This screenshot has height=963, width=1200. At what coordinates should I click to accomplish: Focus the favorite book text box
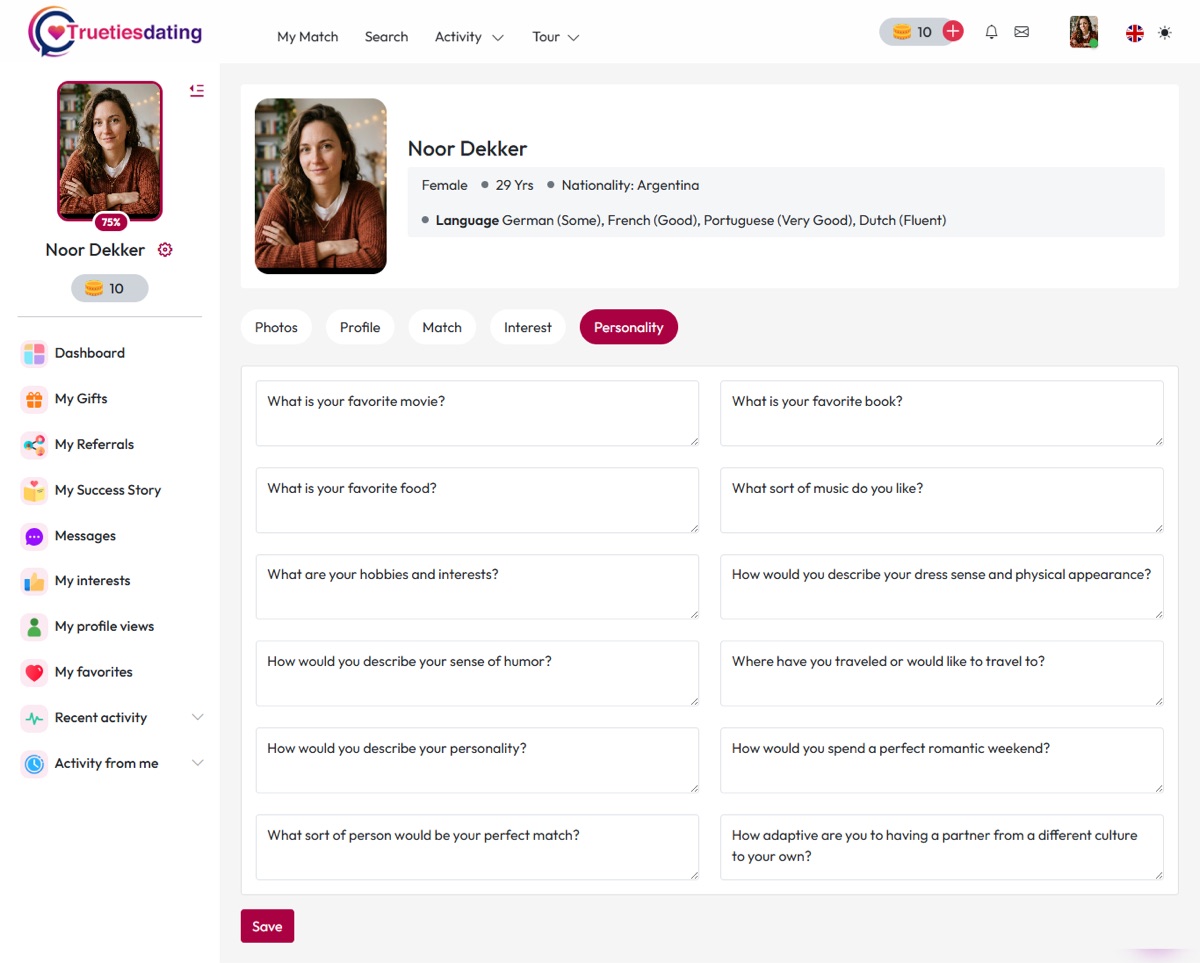tap(942, 413)
